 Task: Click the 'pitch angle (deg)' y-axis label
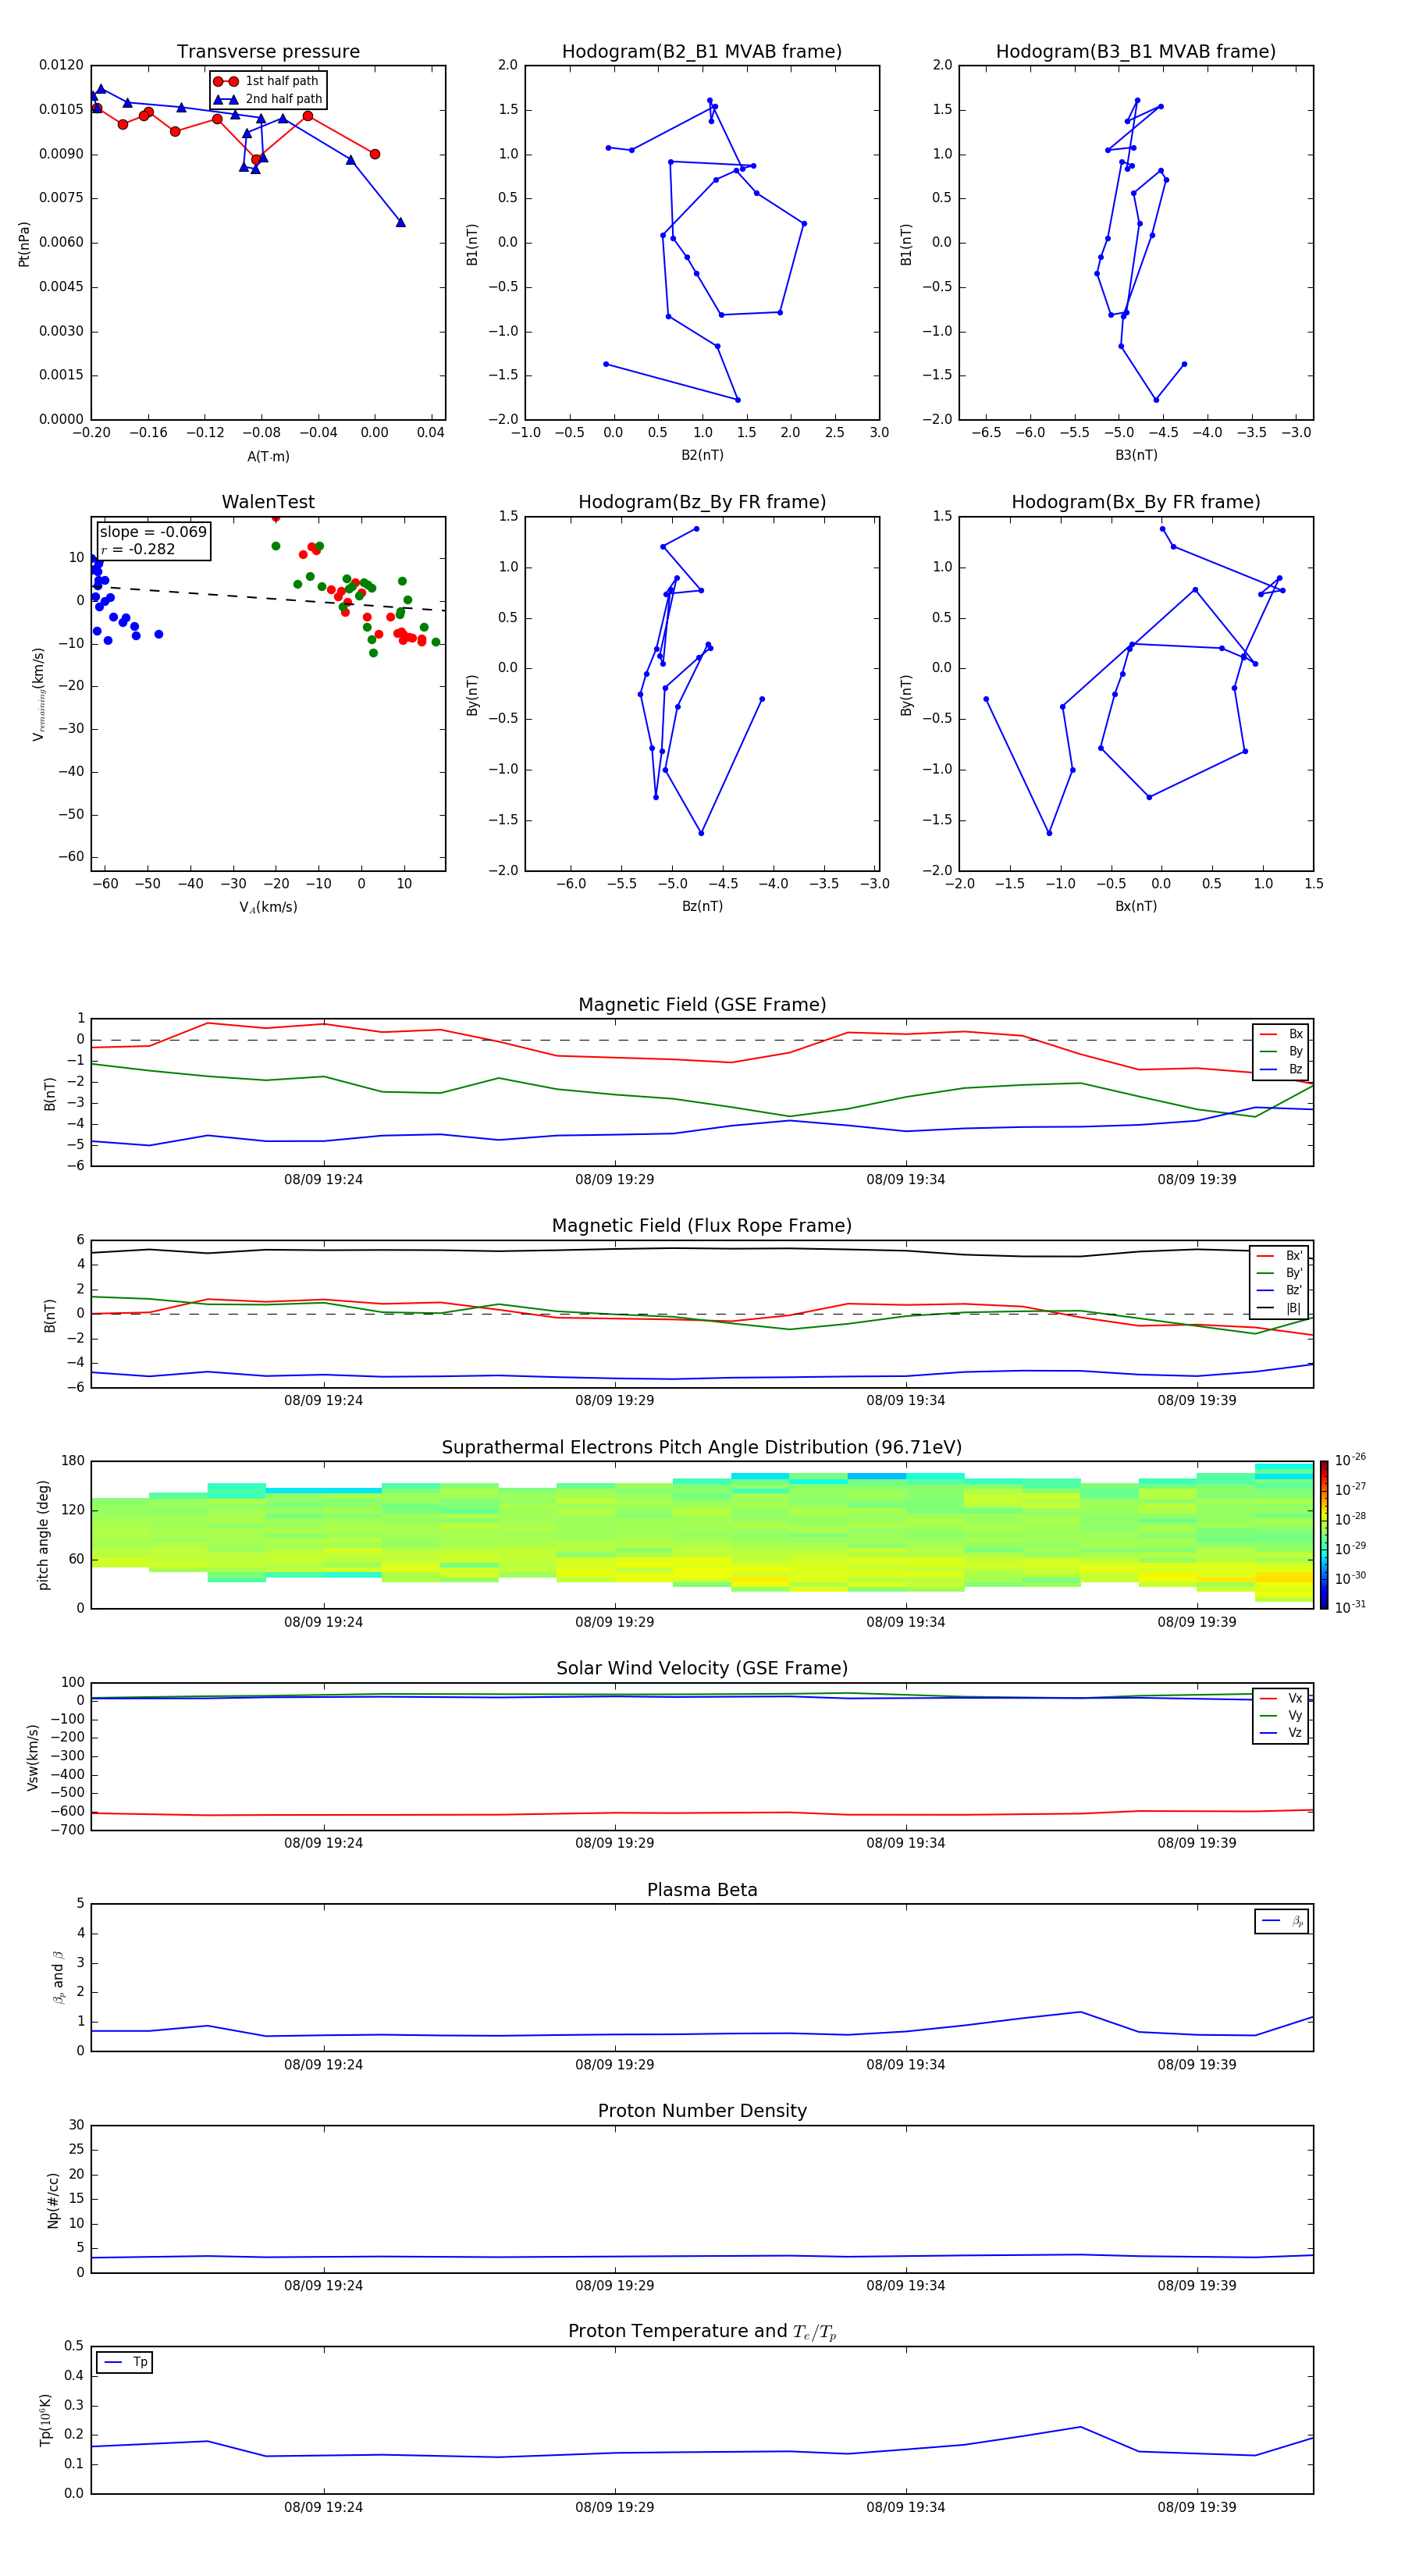pyautogui.click(x=43, y=1535)
